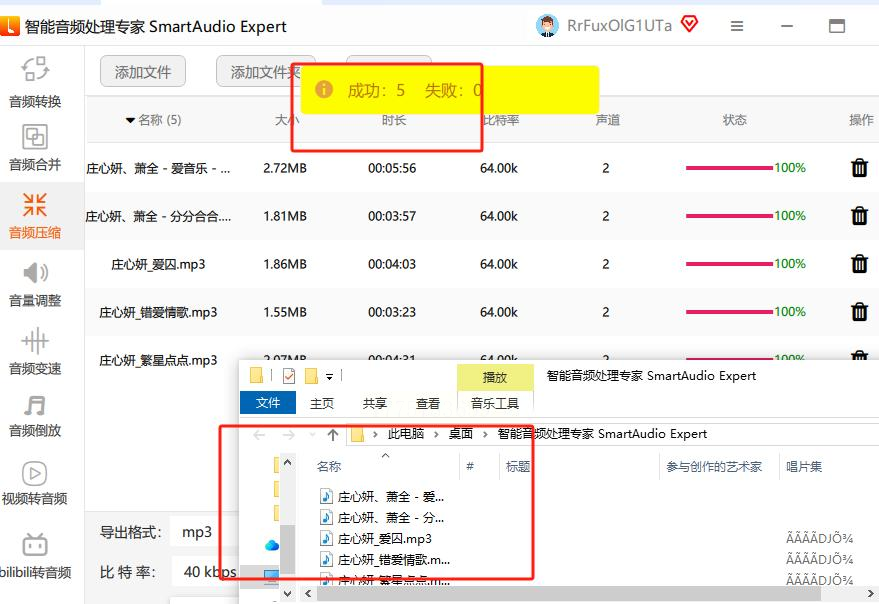Click the 标题 column header in Explorer
Screen dimensions: 879x604
[517, 467]
